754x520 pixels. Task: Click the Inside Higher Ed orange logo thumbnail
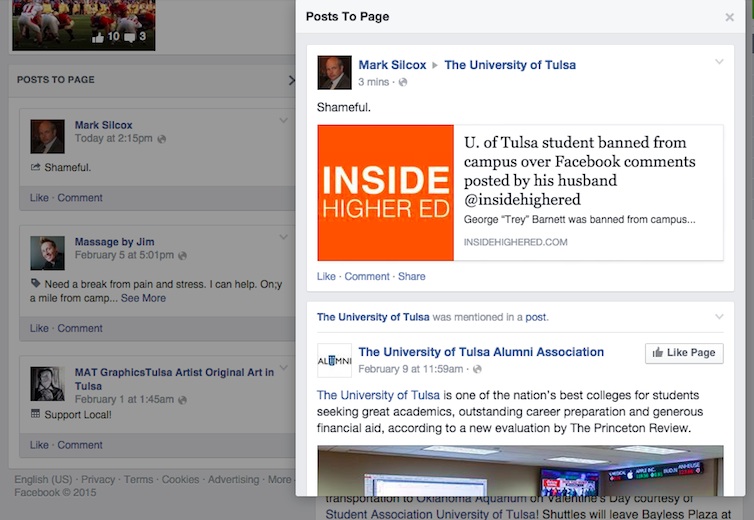click(385, 192)
